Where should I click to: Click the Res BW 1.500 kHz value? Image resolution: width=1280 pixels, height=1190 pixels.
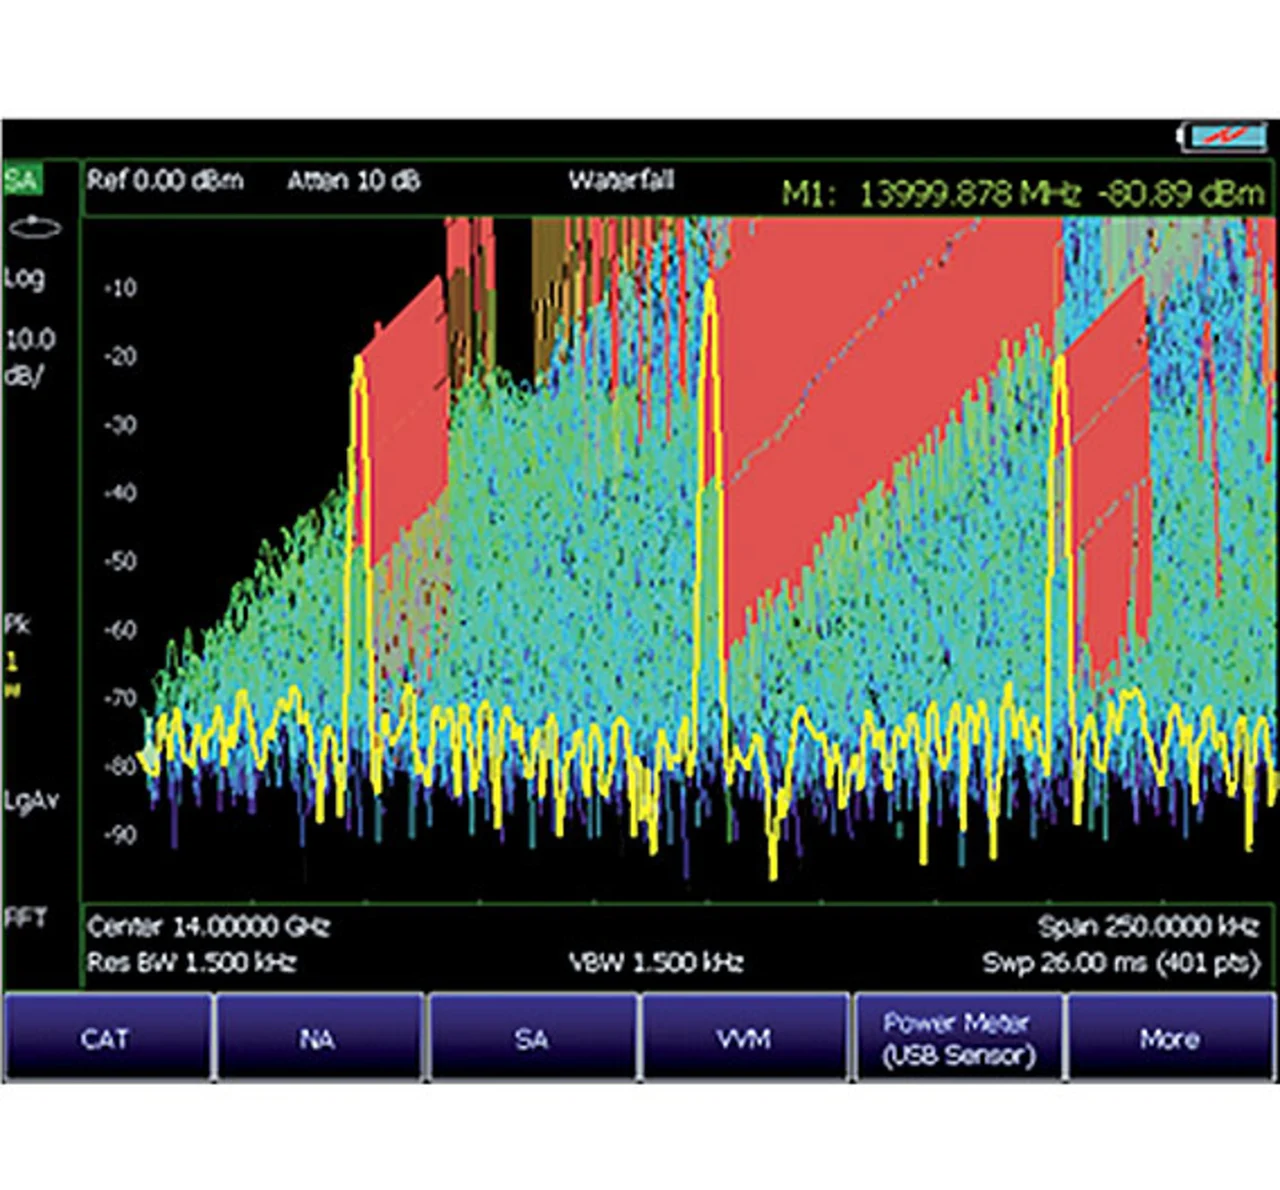[x=191, y=963]
